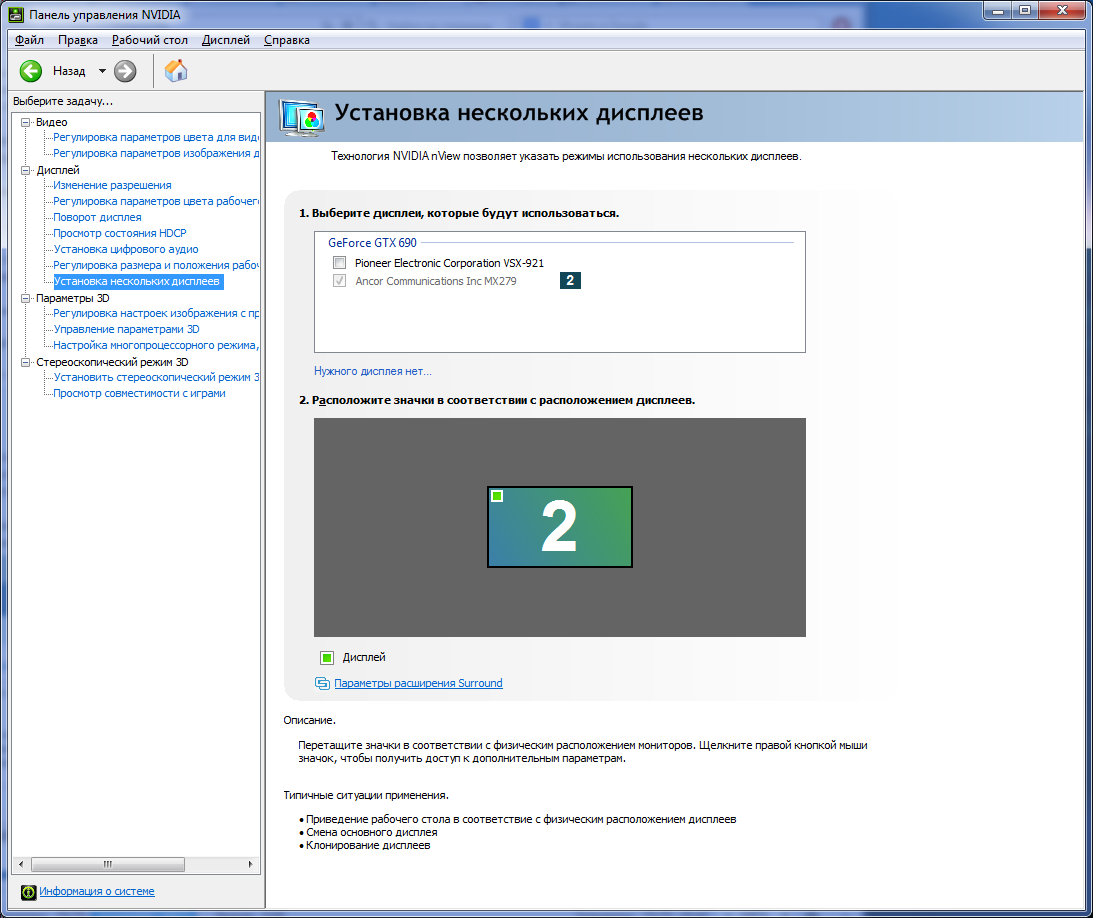Open the Параметры расширения Surround link
This screenshot has height=918, width=1093.
tap(418, 683)
